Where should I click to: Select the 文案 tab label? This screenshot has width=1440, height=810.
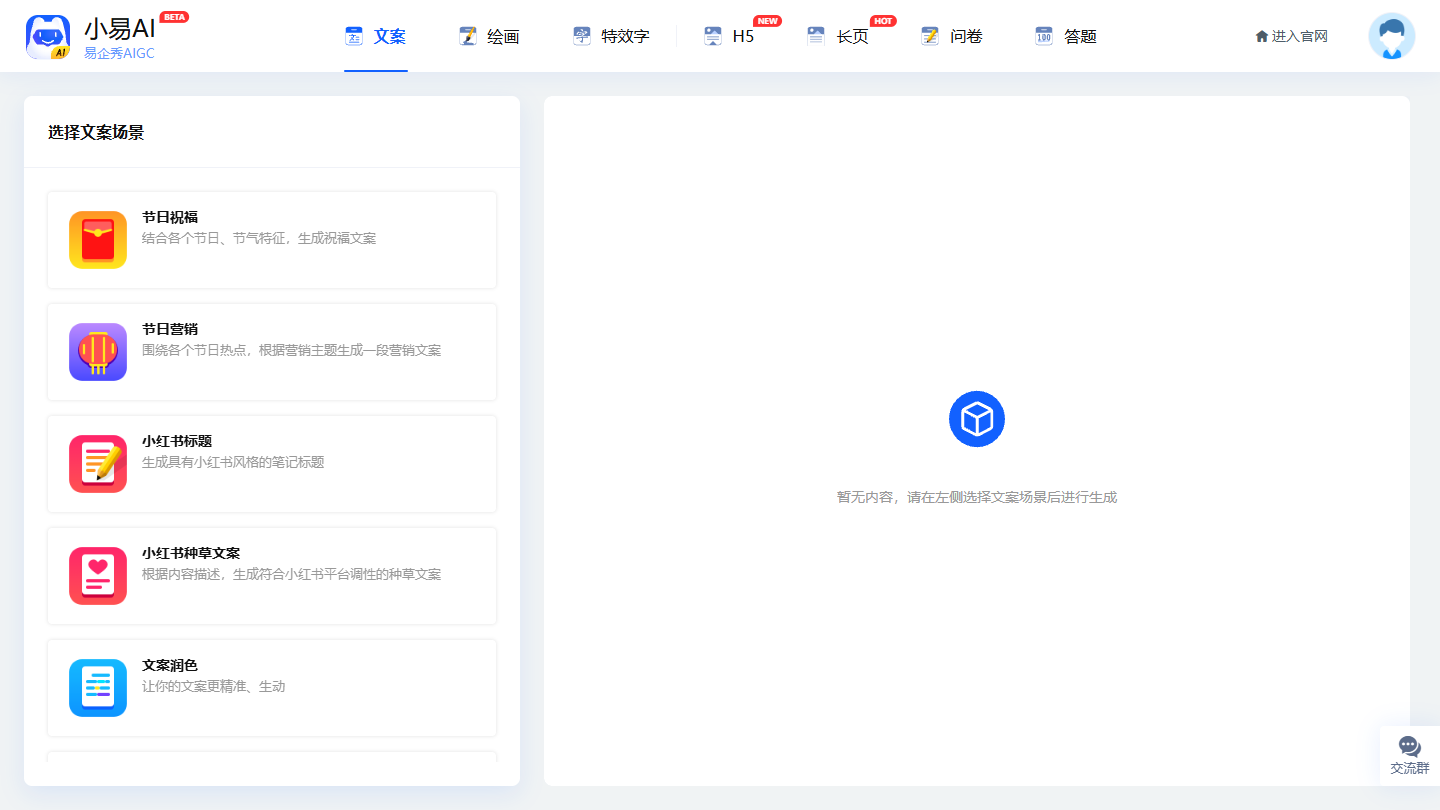click(x=390, y=37)
